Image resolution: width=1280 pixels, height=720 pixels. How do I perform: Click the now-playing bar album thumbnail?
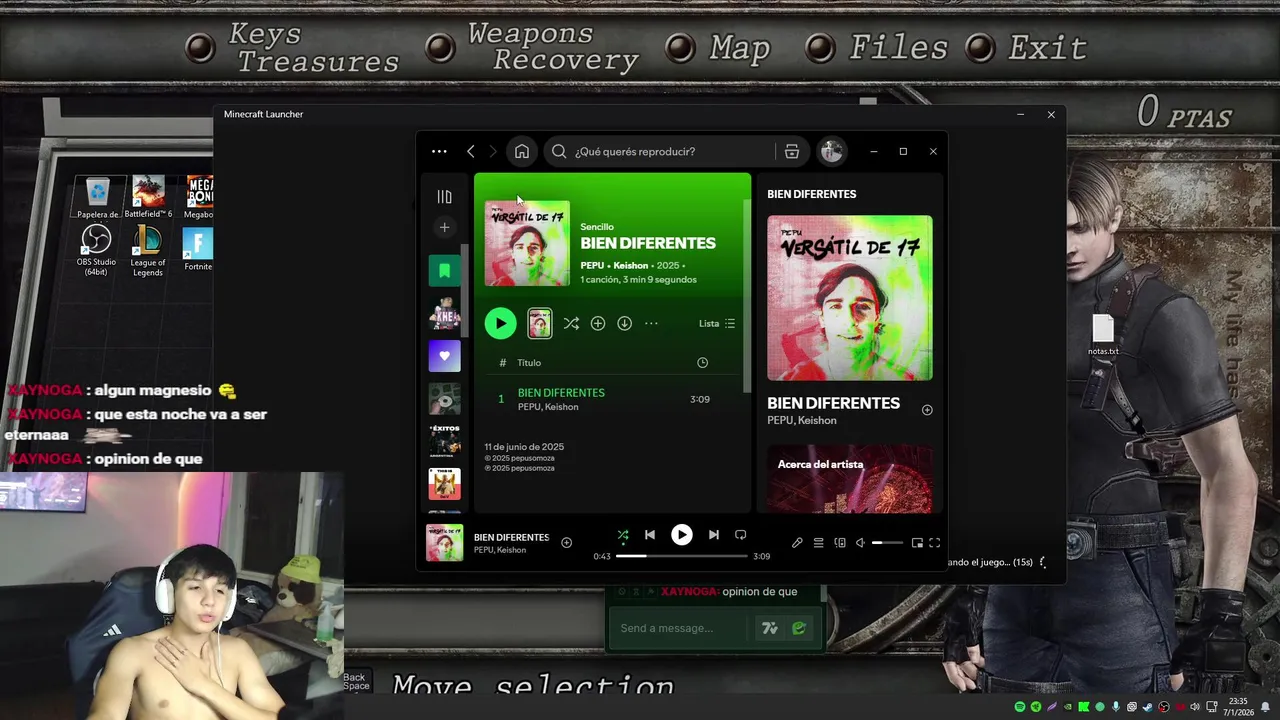click(445, 543)
